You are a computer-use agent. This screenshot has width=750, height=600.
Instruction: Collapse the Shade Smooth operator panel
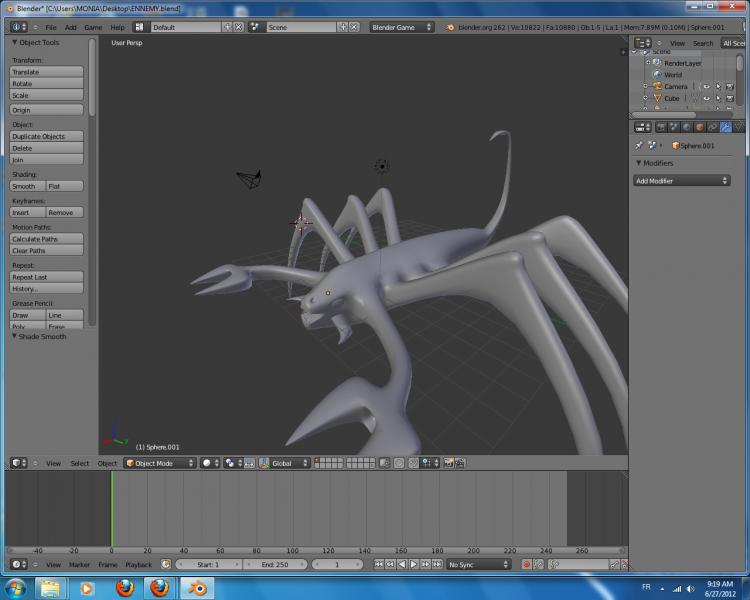pyautogui.click(x=14, y=336)
